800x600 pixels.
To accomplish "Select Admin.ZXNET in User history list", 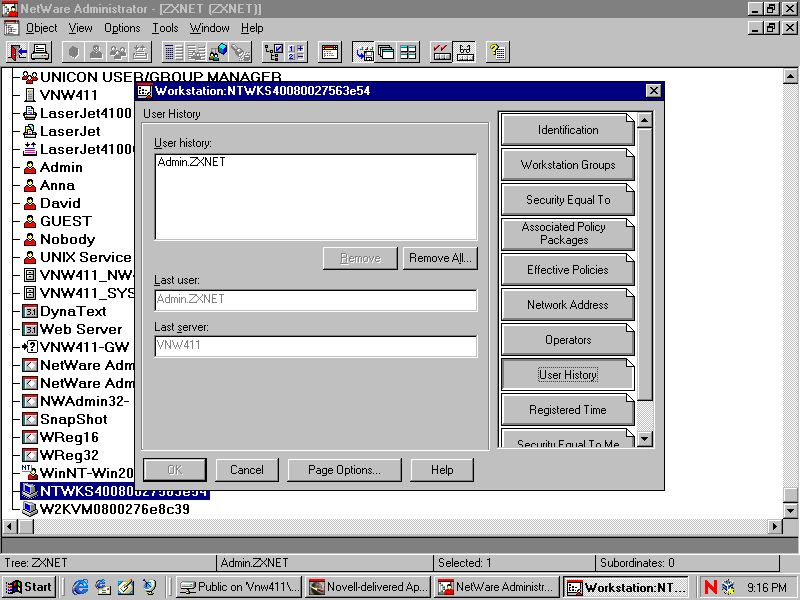I will coord(191,162).
